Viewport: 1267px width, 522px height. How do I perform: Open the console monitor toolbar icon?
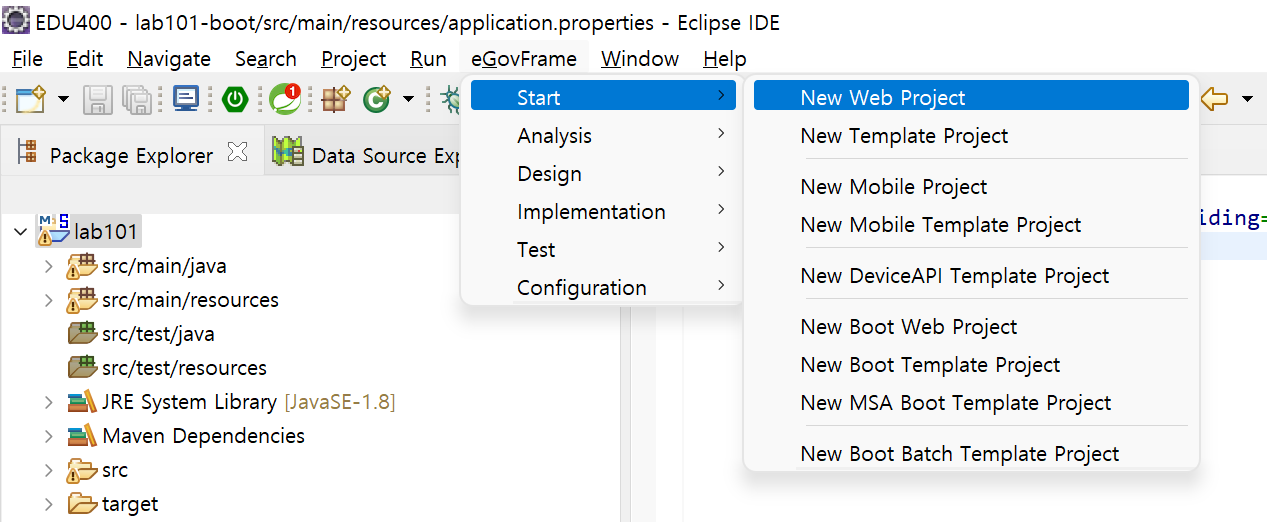(x=186, y=98)
